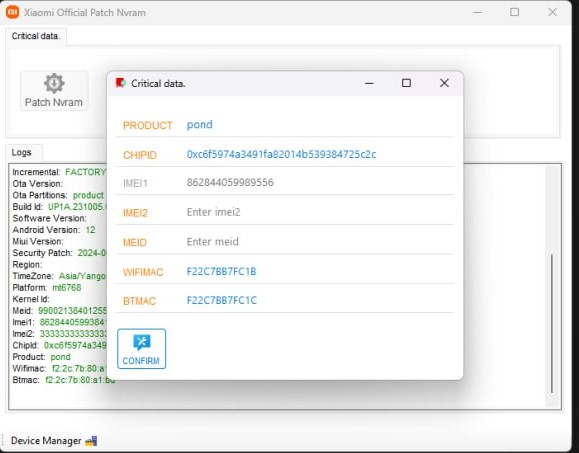Click the Kernel Id log line
579x453 pixels.
coord(31,299)
